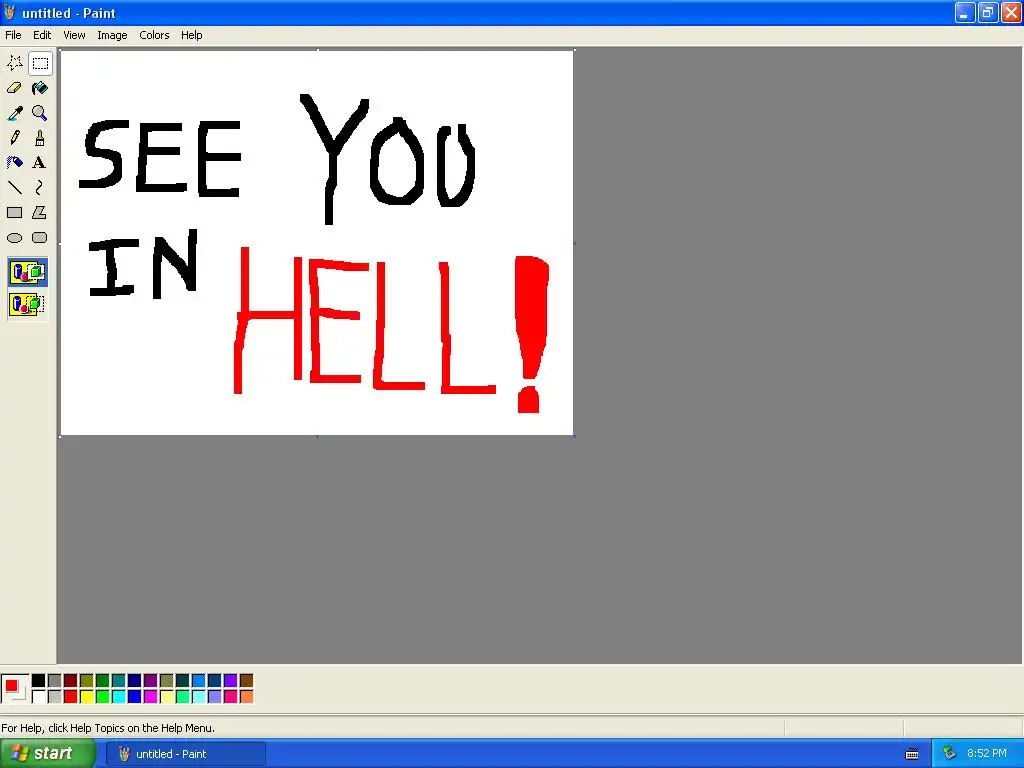
Task: Click the Windows start button
Action: pyautogui.click(x=47, y=754)
